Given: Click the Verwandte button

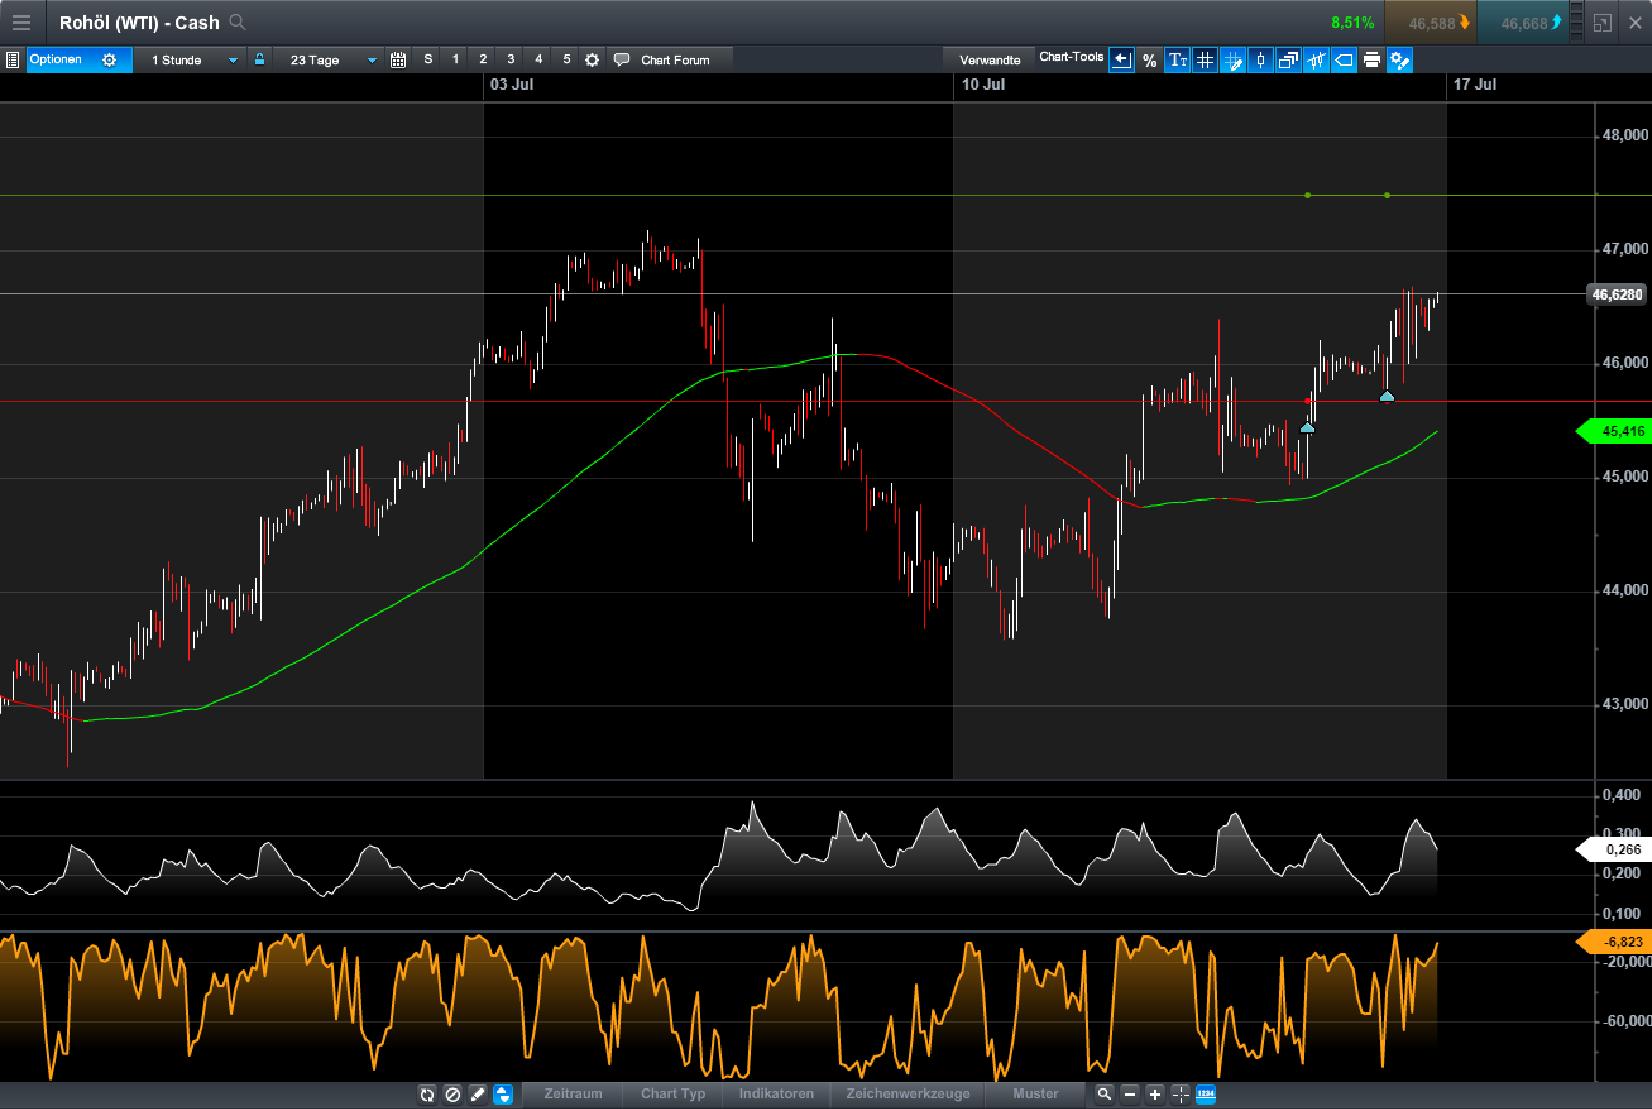Looking at the screenshot, I should tap(989, 60).
